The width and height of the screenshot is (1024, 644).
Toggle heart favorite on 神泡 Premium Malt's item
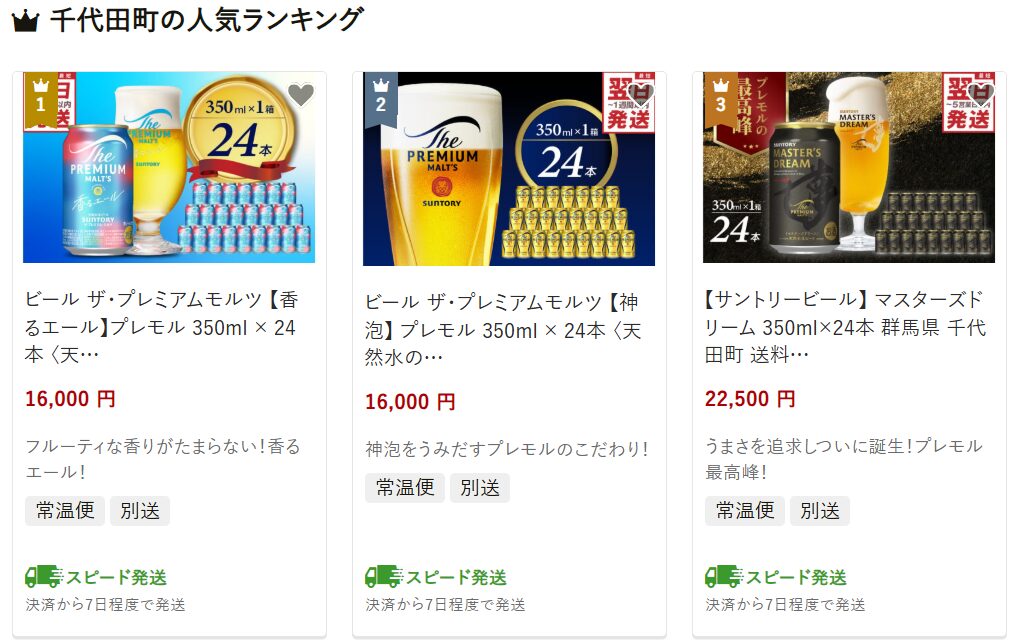click(641, 96)
